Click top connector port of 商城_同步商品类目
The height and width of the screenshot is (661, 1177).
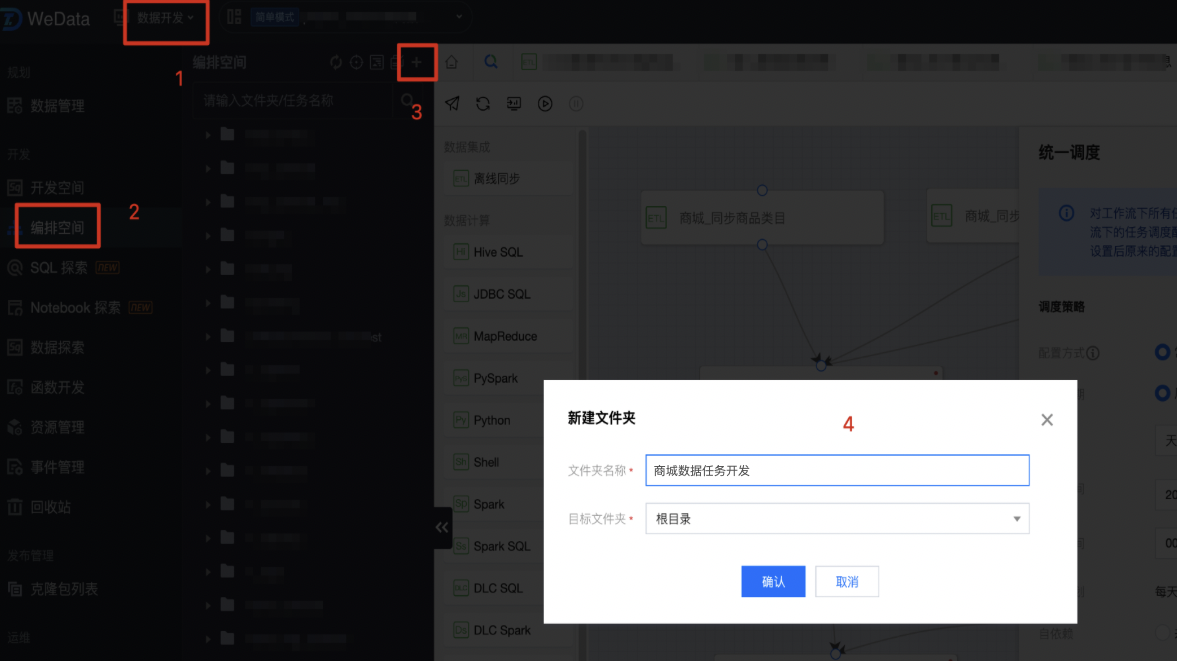tap(762, 191)
